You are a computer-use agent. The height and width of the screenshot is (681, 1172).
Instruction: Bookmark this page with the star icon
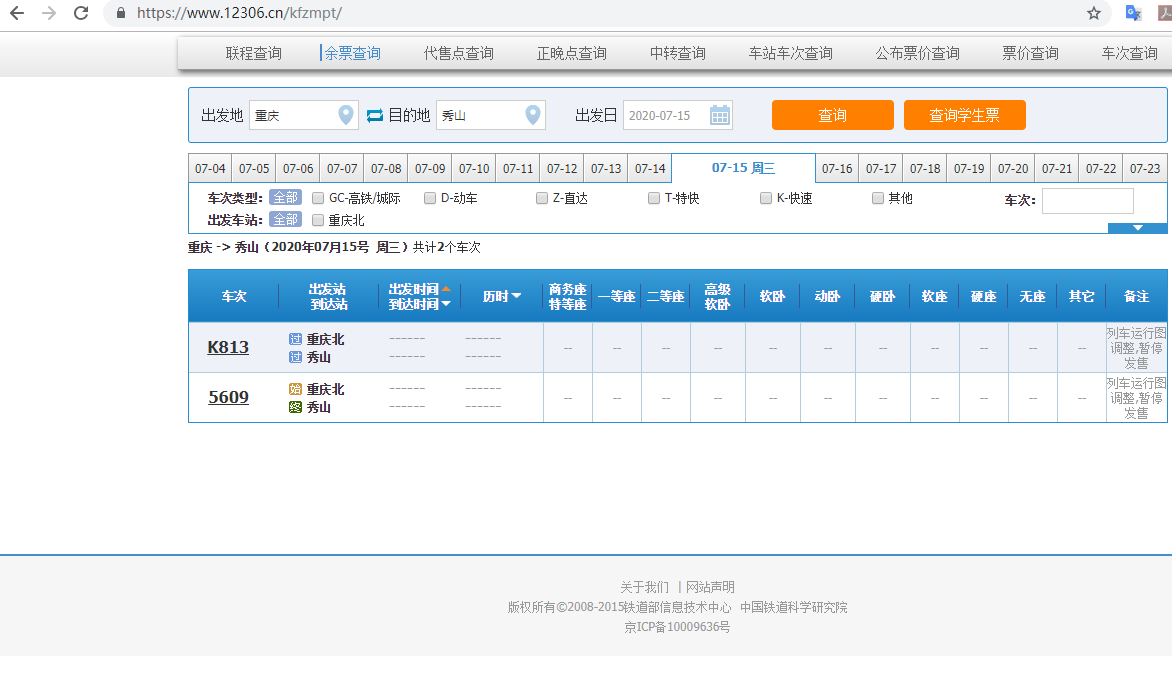pyautogui.click(x=1094, y=13)
